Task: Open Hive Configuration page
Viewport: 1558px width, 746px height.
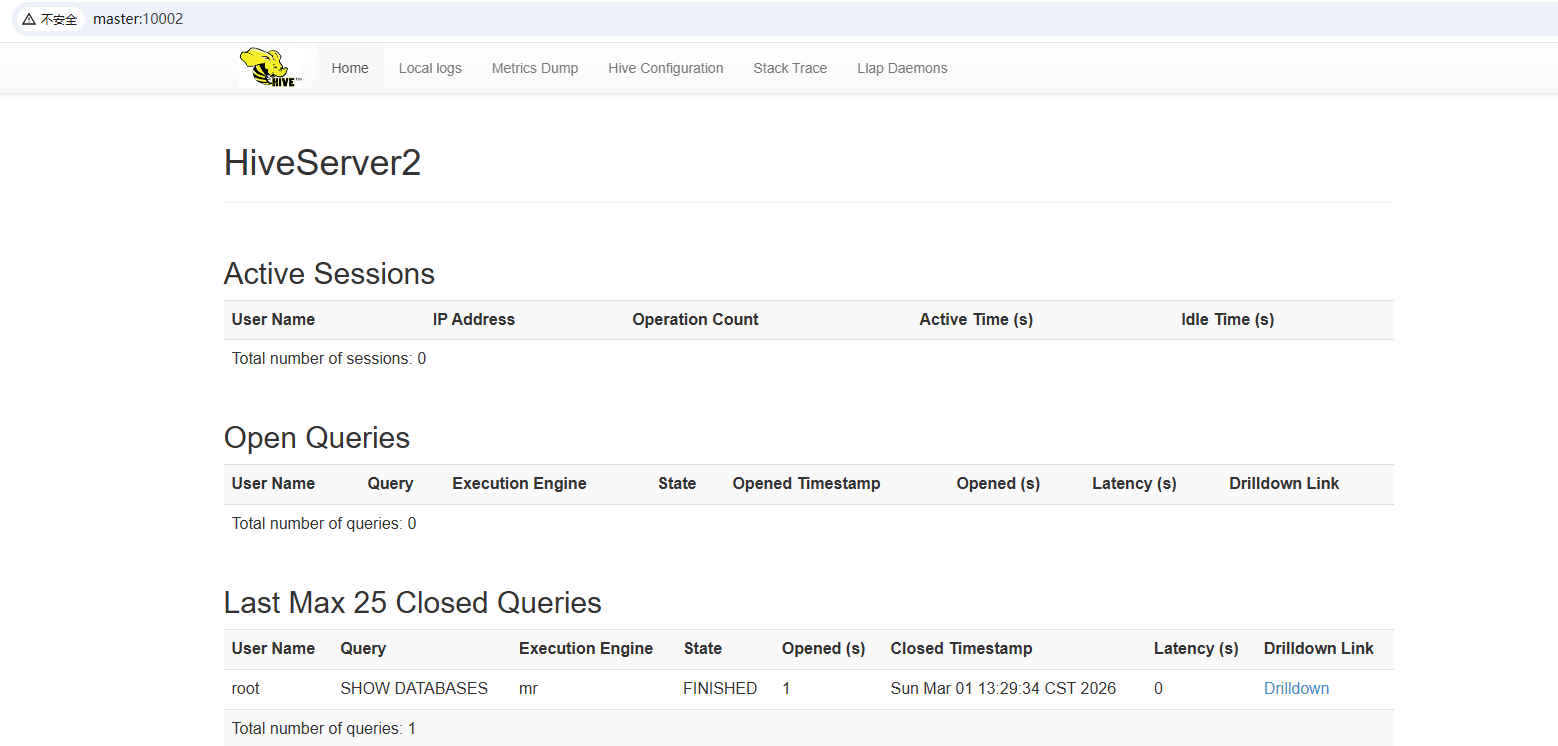Action: click(666, 68)
